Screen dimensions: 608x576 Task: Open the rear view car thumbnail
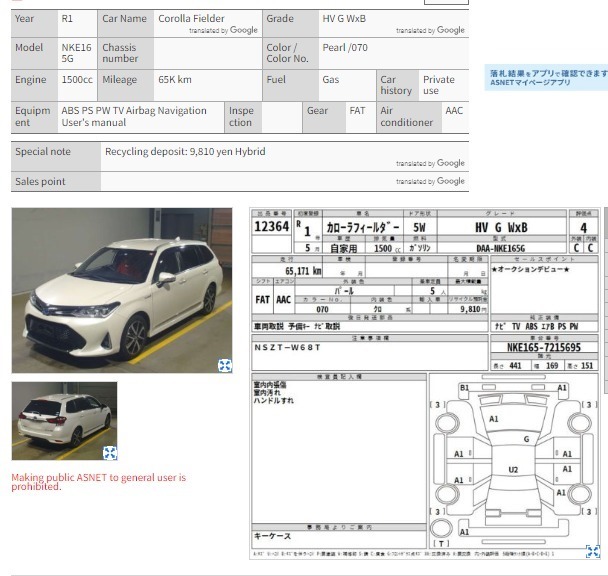[64, 418]
